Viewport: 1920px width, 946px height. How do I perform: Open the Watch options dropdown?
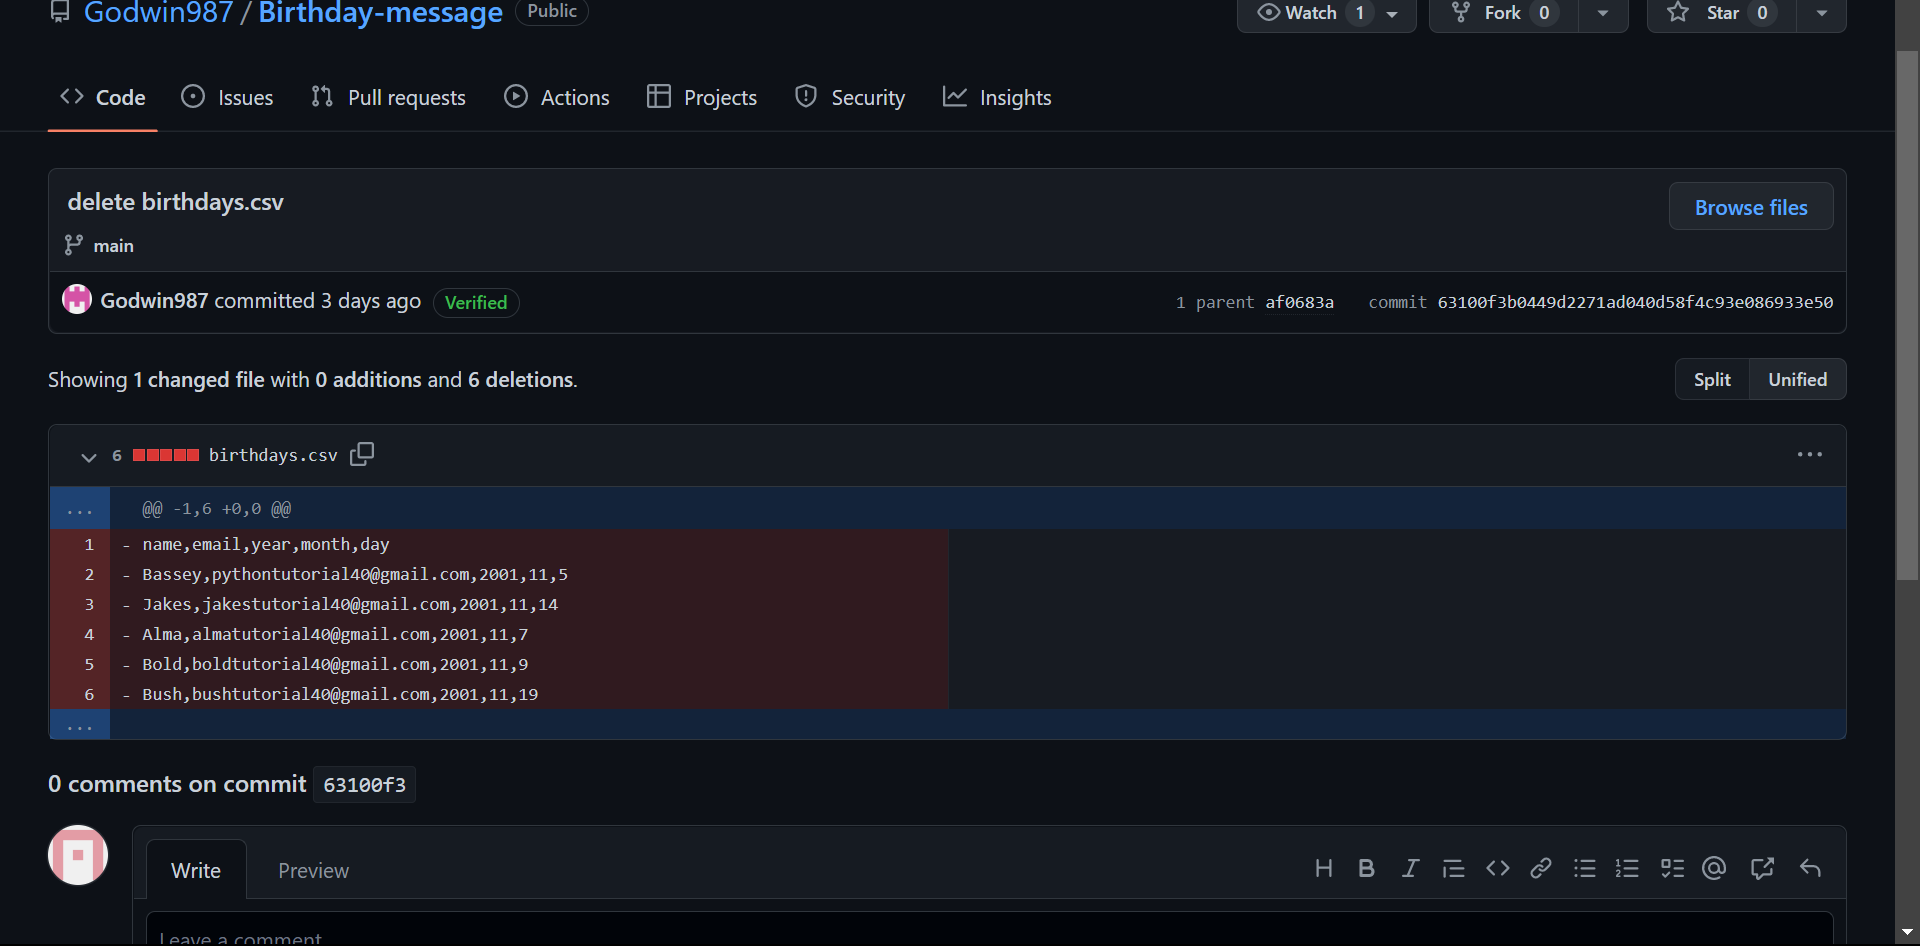(1394, 14)
